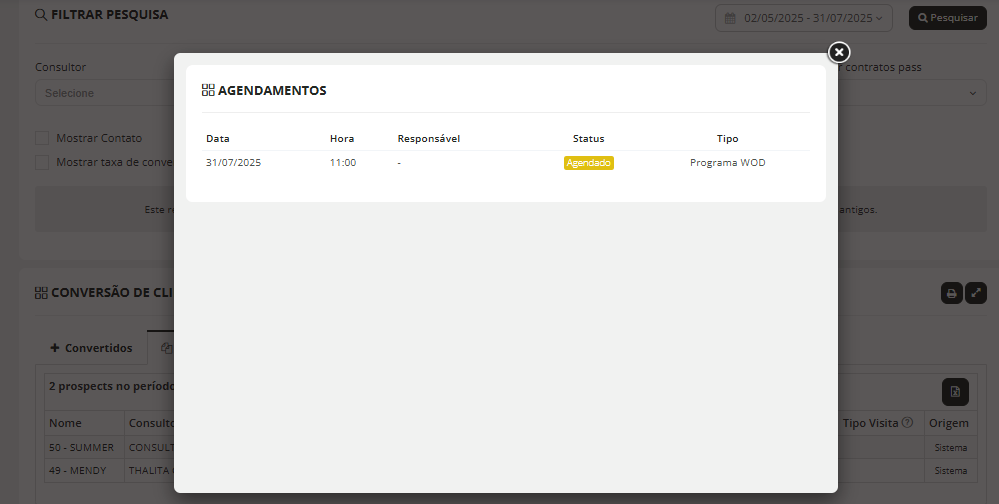Click the Data column header in modal
The height and width of the screenshot is (504, 999).
218,138
